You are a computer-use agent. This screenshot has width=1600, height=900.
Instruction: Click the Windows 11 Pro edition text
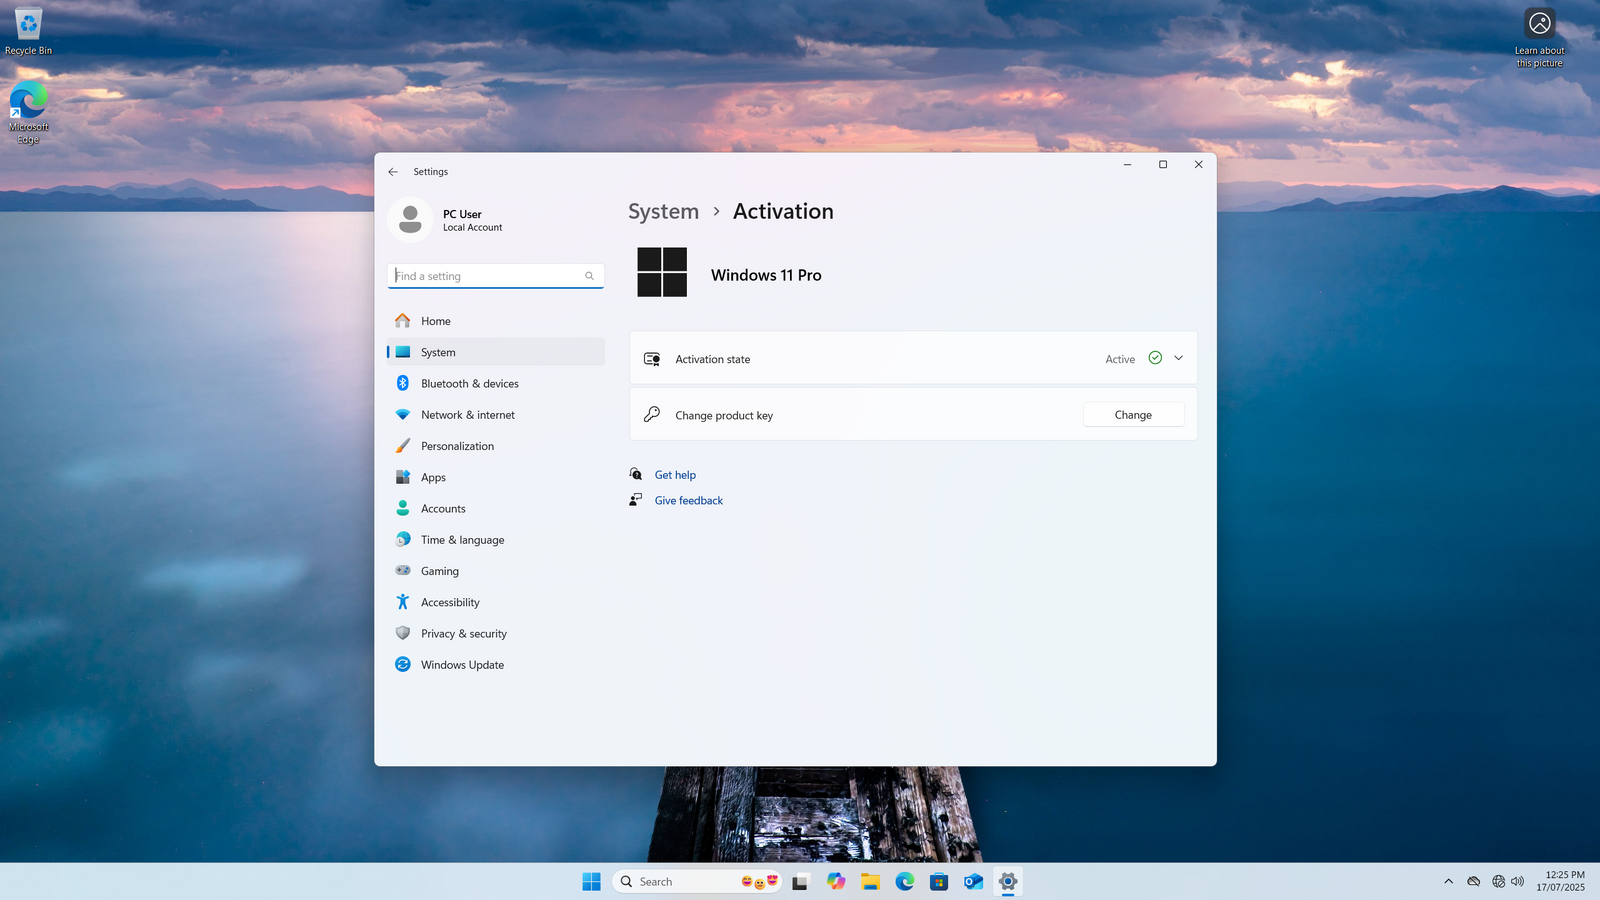point(766,275)
